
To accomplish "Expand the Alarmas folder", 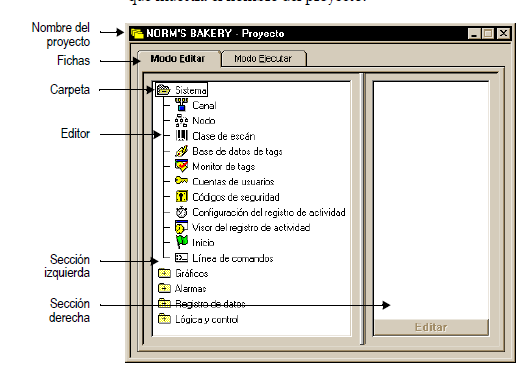I will (164, 288).
